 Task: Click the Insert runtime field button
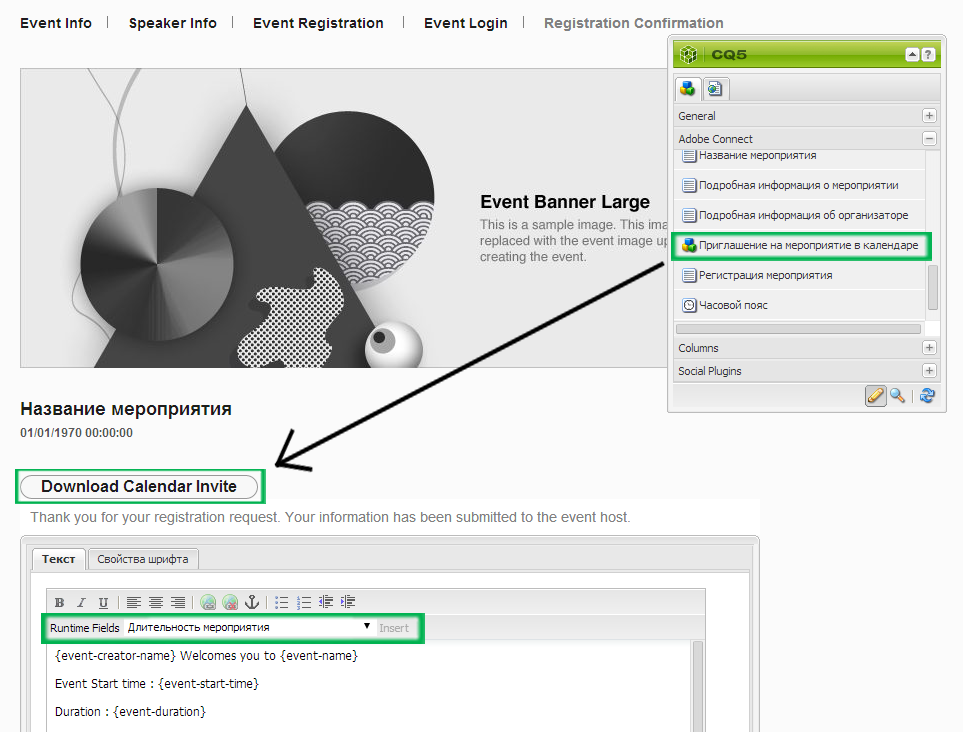point(394,628)
